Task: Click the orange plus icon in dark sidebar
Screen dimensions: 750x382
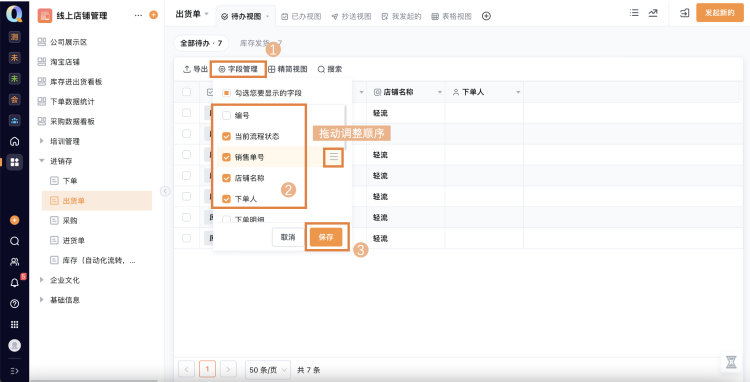Action: (x=15, y=220)
